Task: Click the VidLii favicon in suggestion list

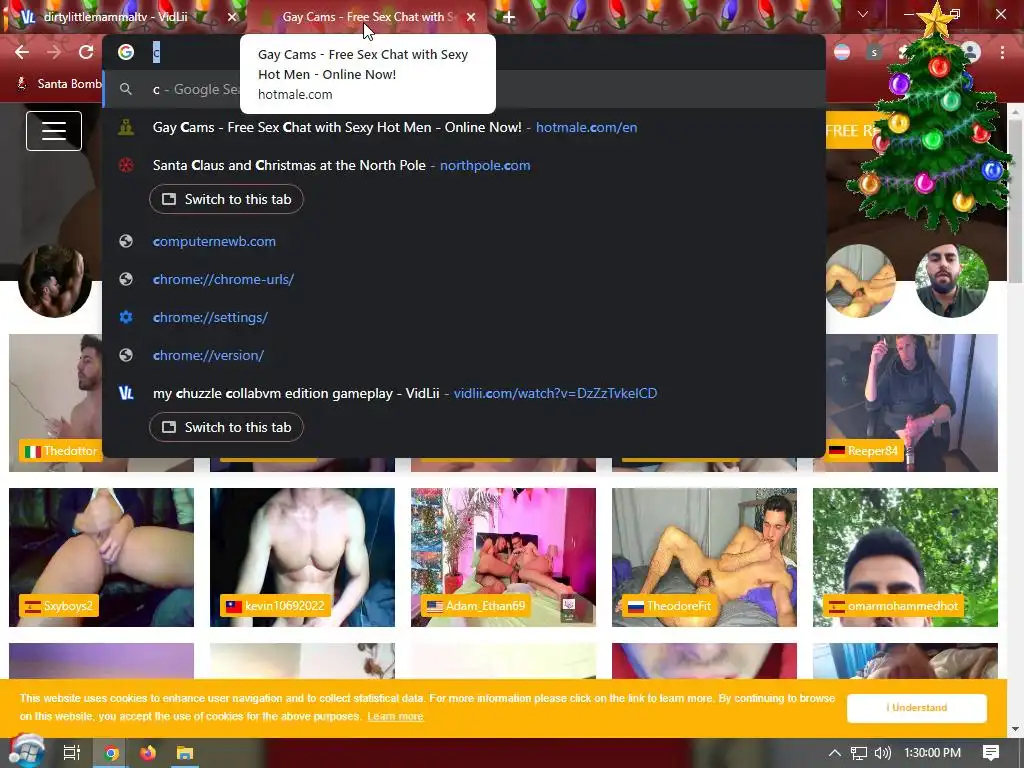Action: 126,393
